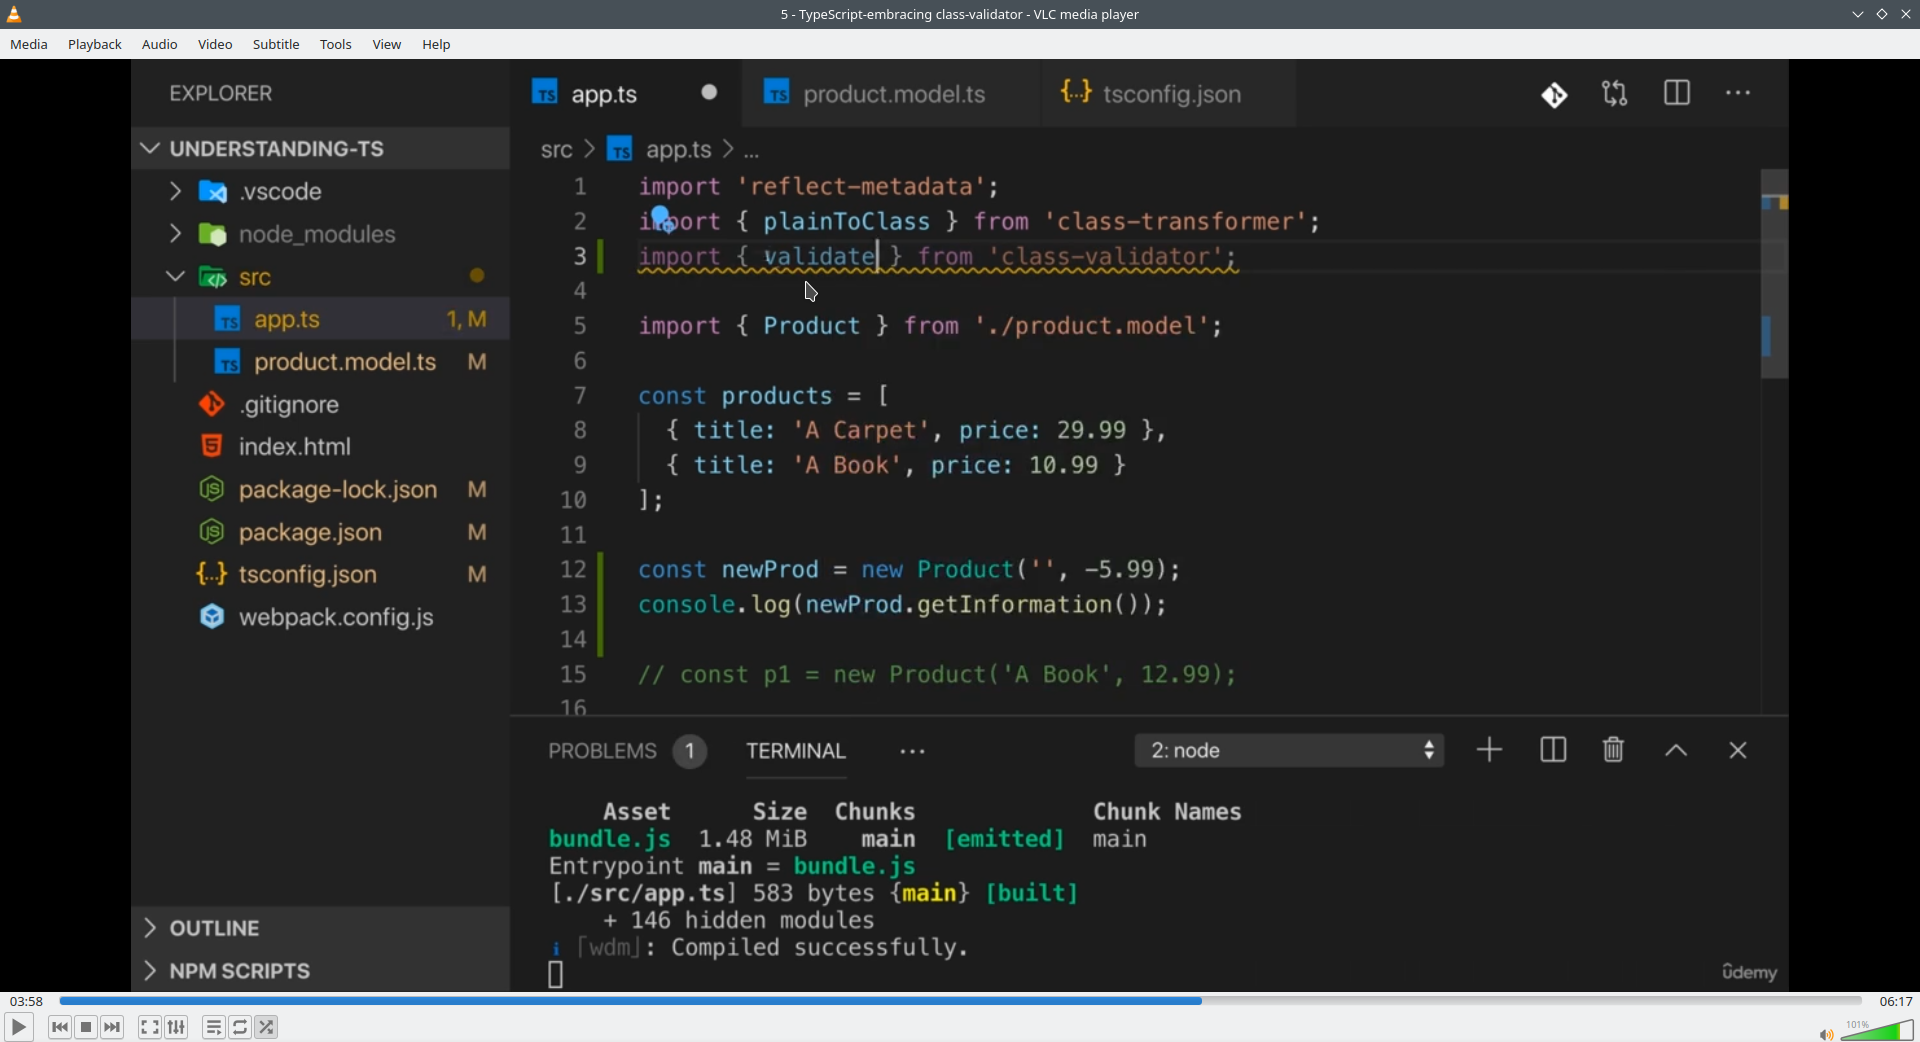Toggle loop playback mode

coord(240,1027)
